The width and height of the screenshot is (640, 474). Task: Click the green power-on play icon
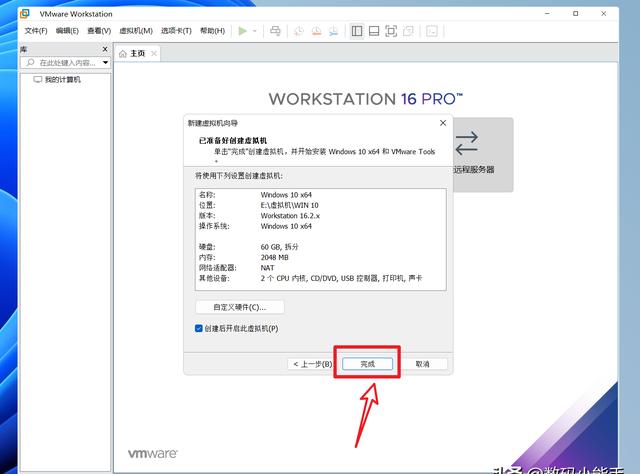(242, 31)
